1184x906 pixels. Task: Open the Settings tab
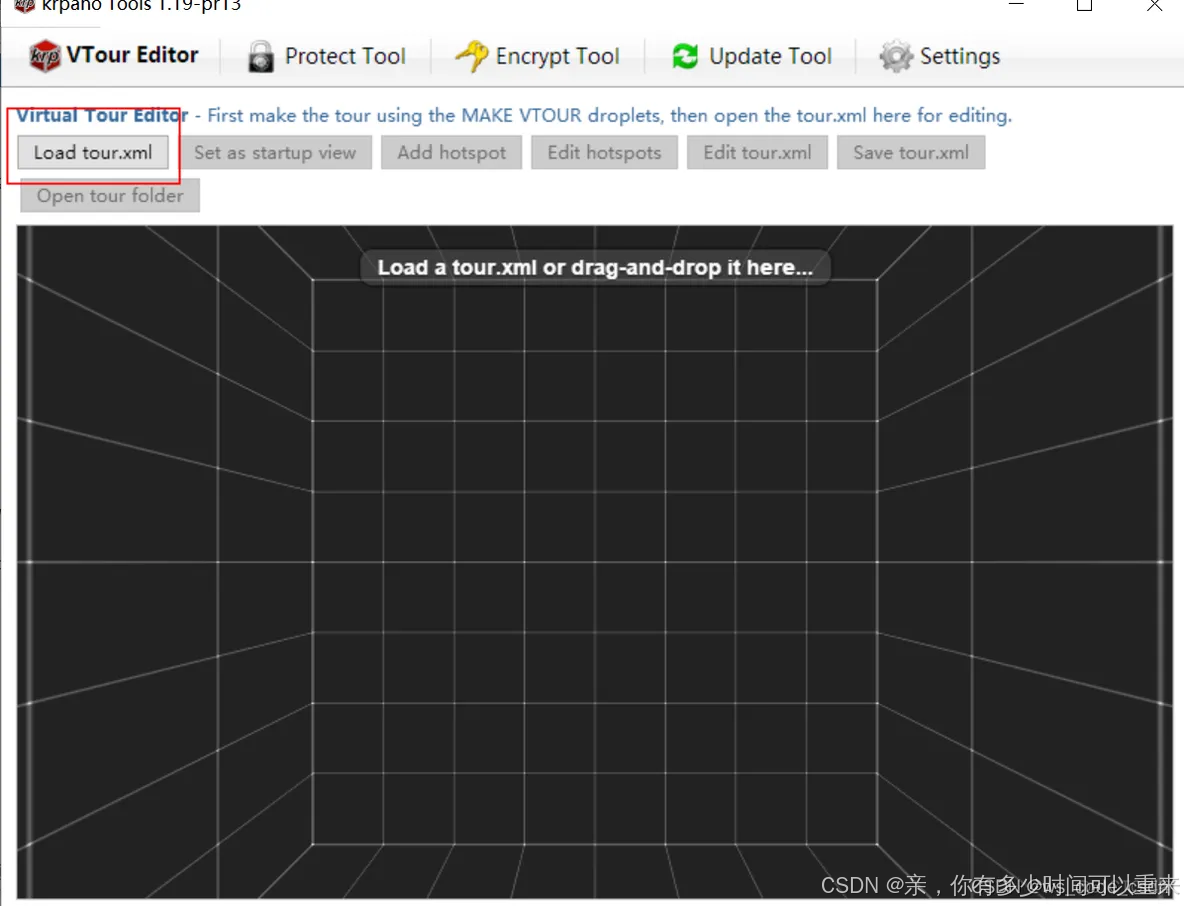(x=940, y=57)
